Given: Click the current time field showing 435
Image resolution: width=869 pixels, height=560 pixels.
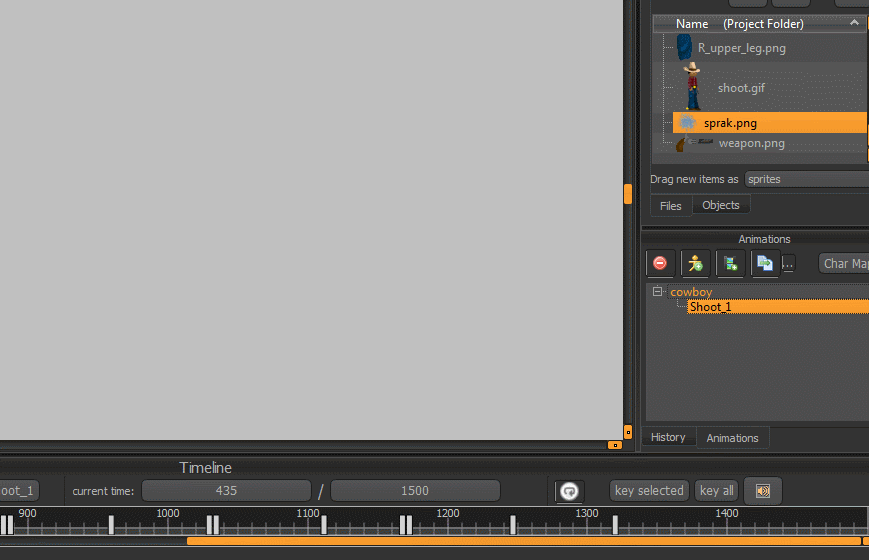Looking at the screenshot, I should pyautogui.click(x=226, y=491).
